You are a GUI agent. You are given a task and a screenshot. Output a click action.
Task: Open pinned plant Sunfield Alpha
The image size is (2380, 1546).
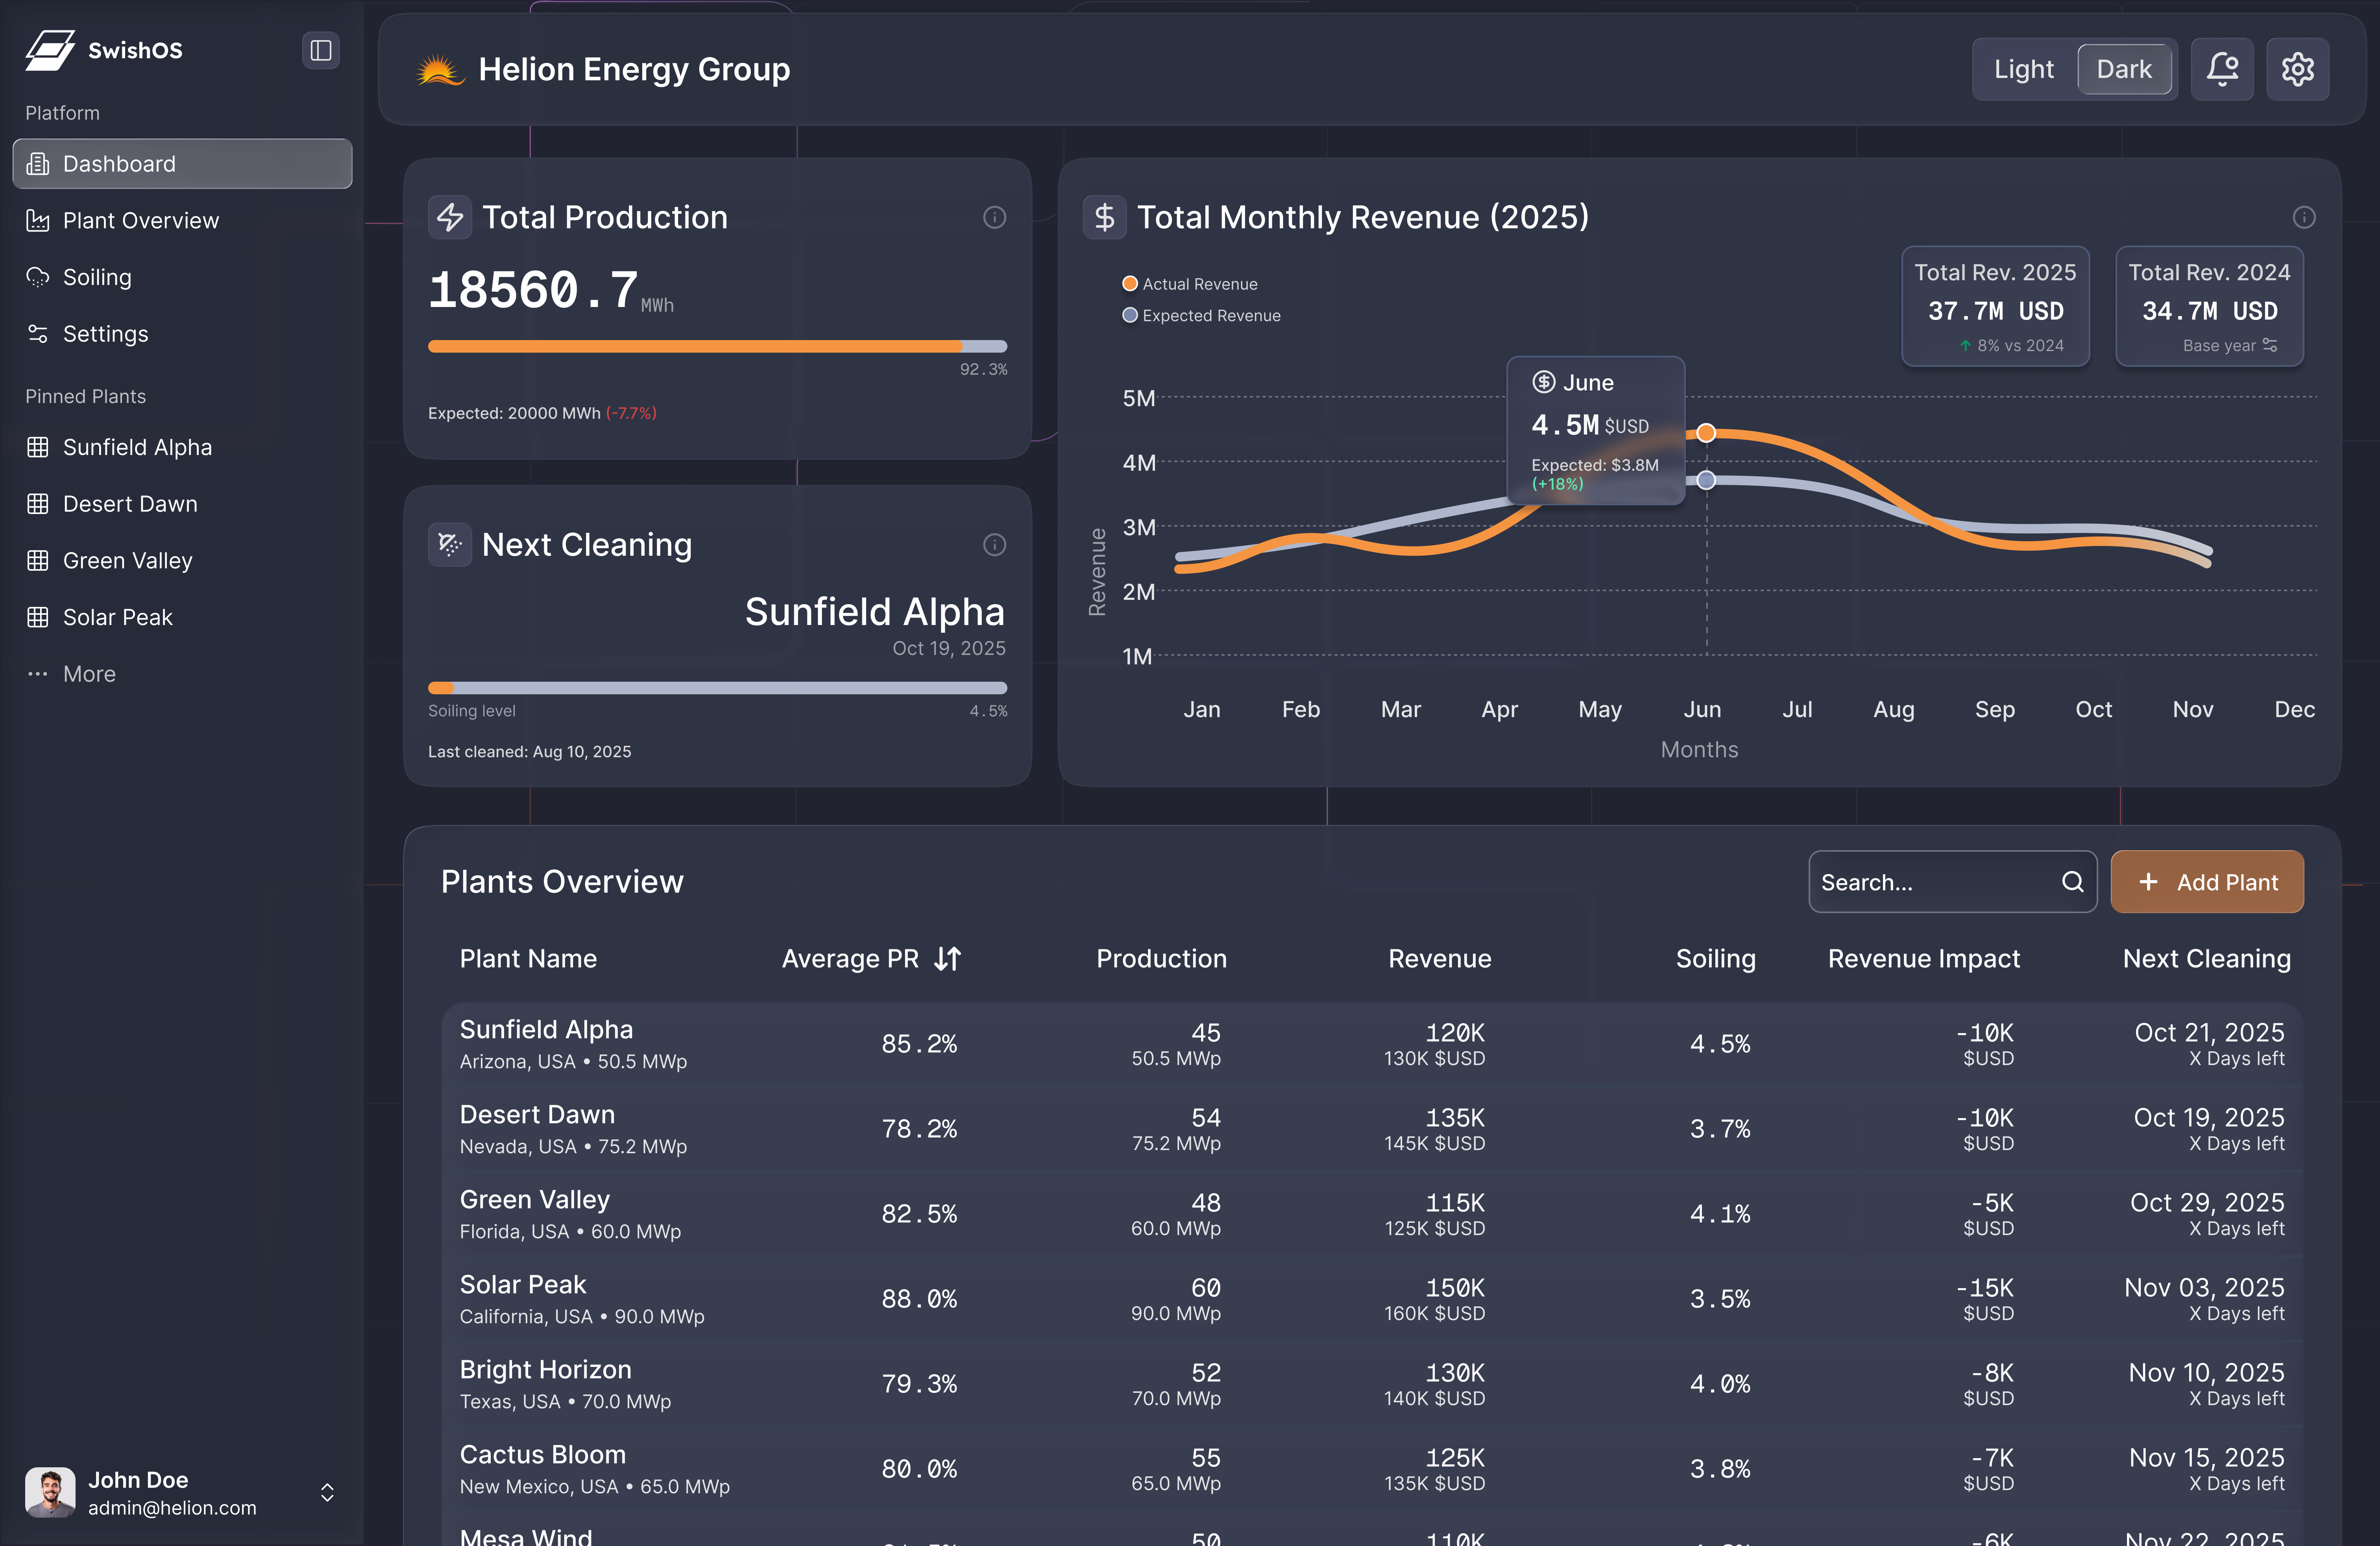click(x=137, y=447)
